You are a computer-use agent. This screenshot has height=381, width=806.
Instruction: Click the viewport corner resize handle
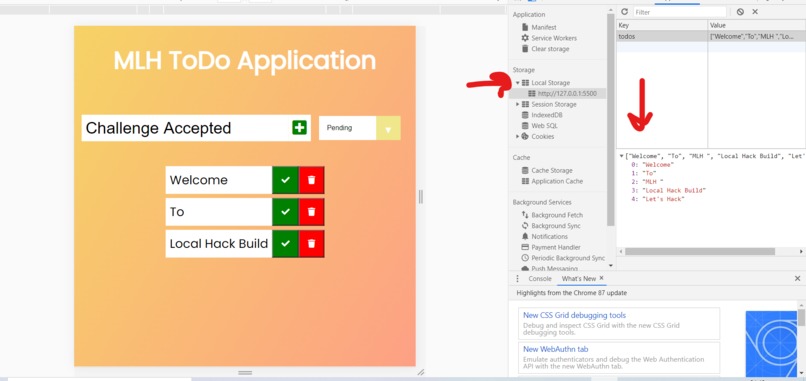(420, 372)
